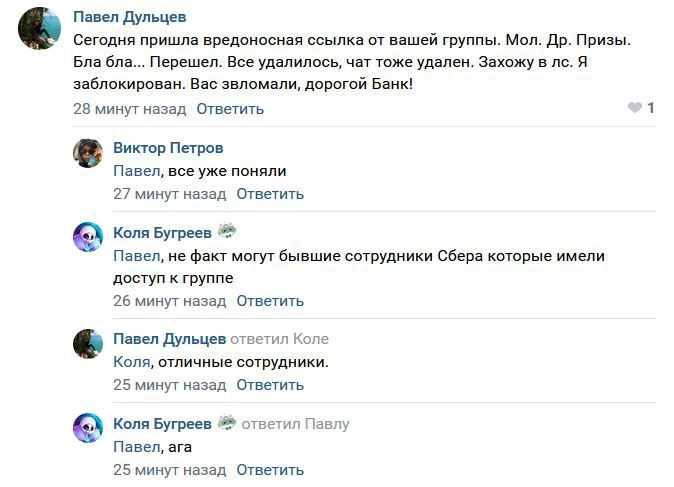This screenshot has width=674, height=487.
Task: Open the '28 минут назад' timestamp link
Action: point(130,108)
